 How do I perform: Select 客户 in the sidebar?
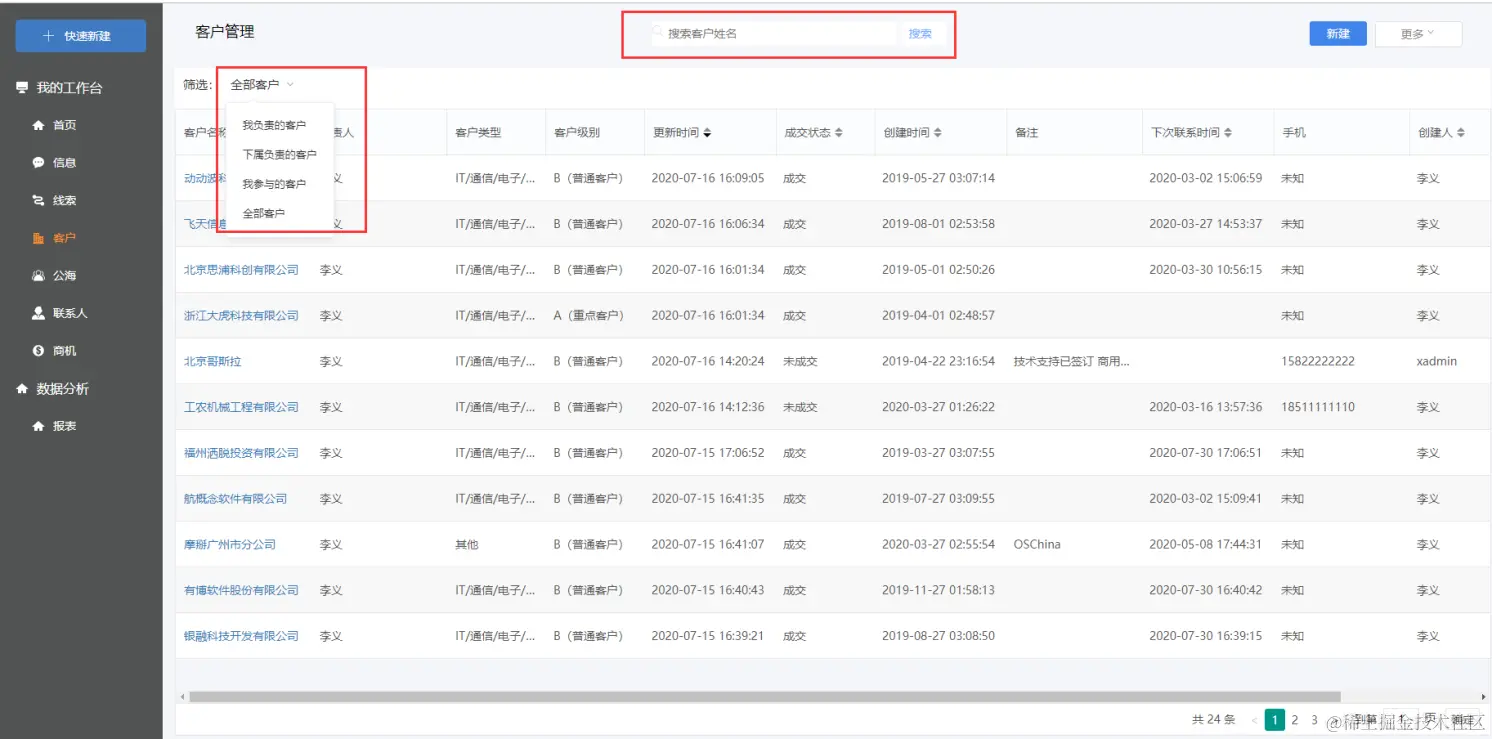coord(65,238)
